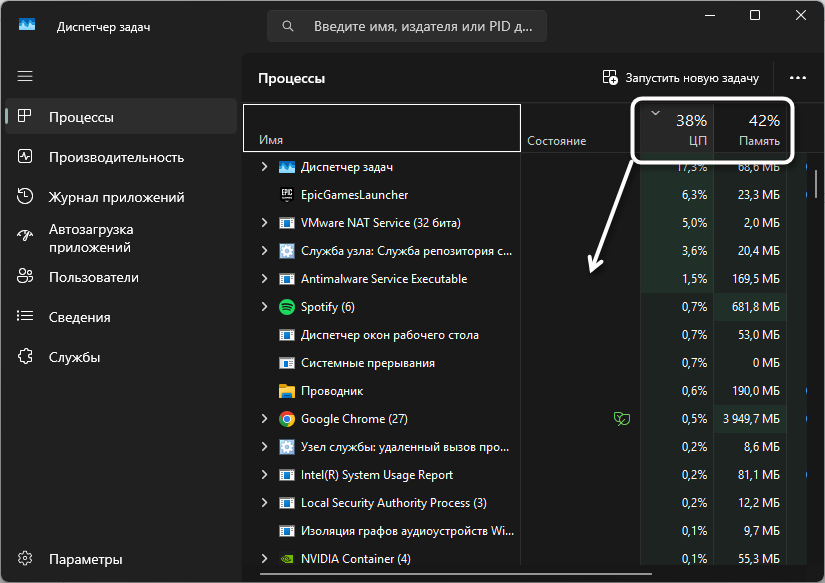Expand the Google Chrome (27) process group

point(264,419)
